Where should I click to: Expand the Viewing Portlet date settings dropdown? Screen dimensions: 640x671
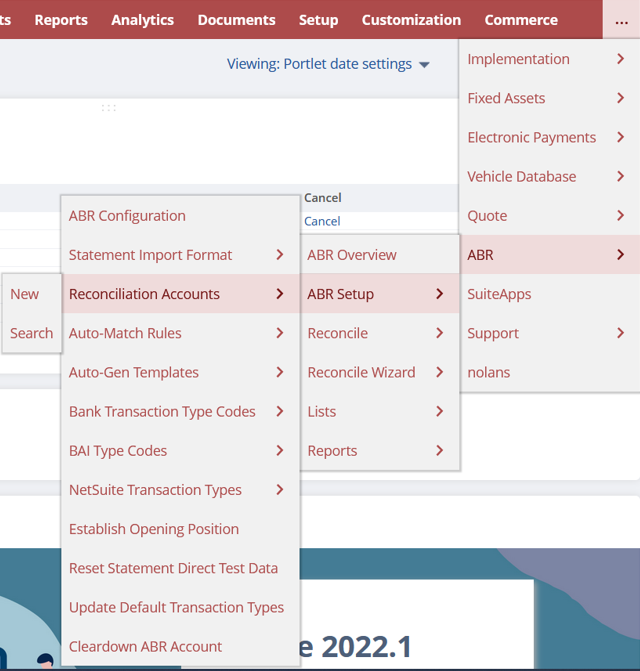[328, 64]
